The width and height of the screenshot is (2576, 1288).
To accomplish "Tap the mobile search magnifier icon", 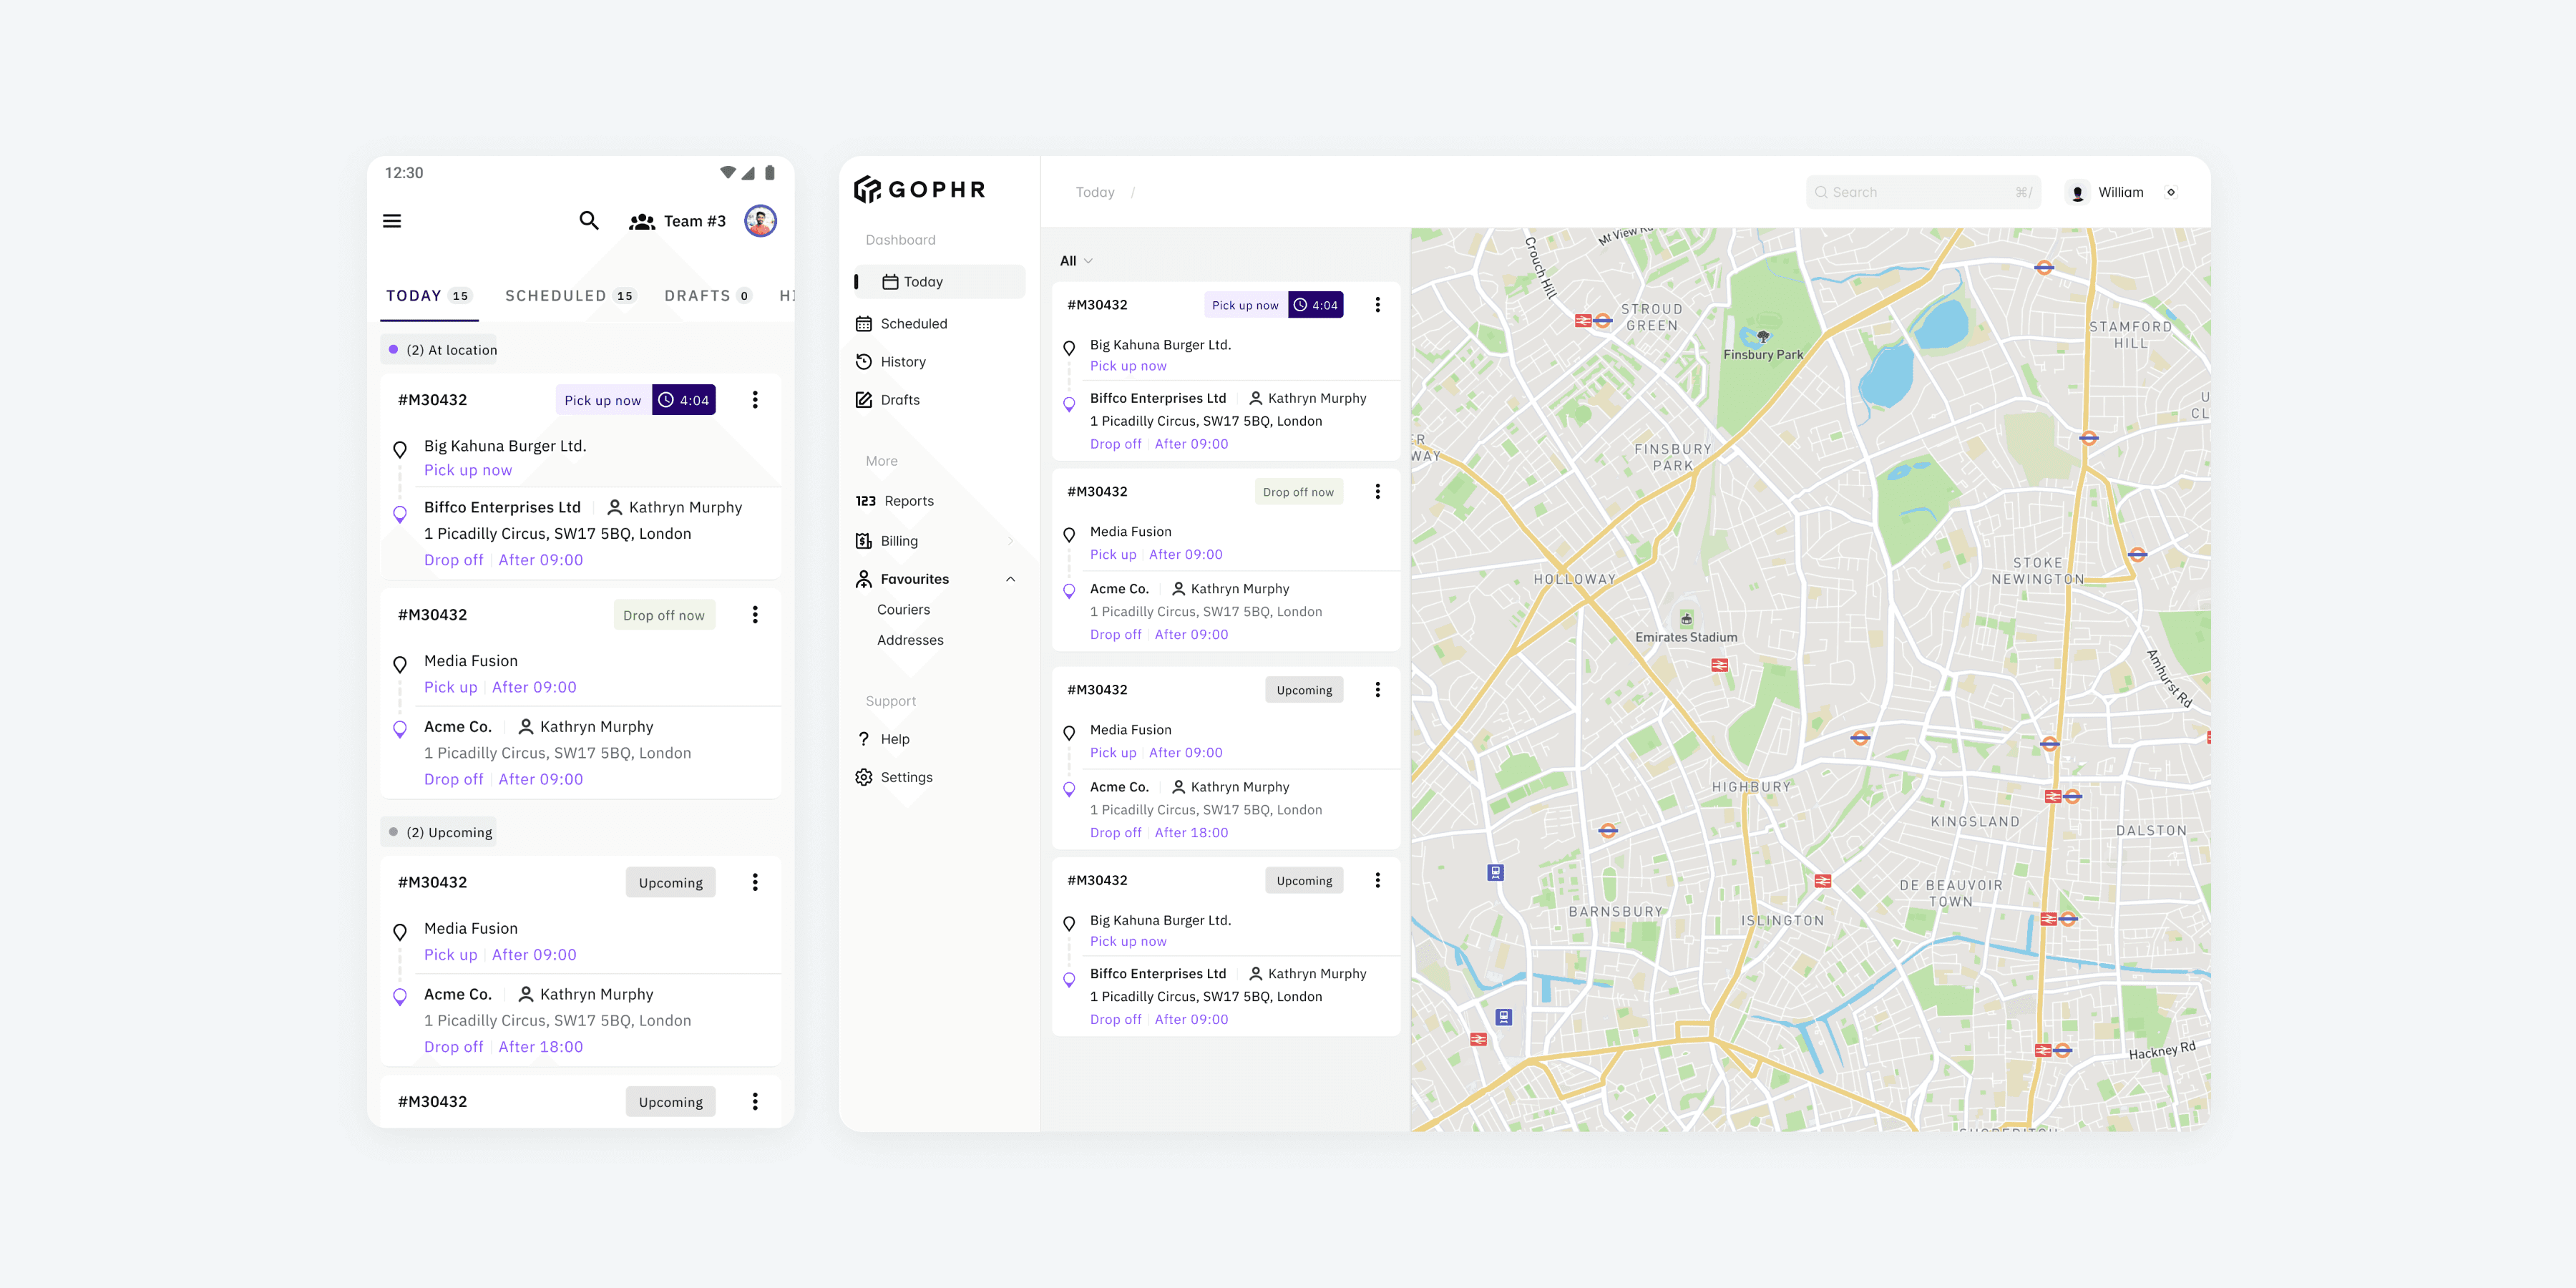I will [589, 221].
